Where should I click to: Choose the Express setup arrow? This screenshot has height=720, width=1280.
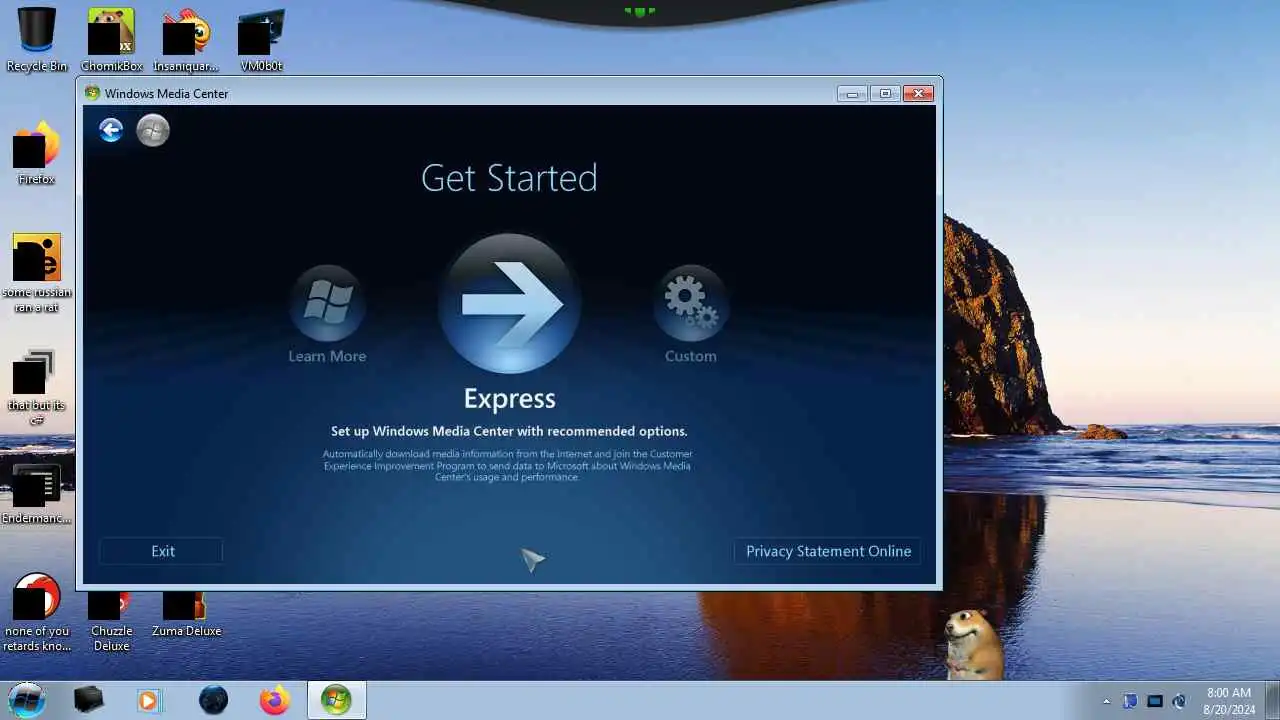coord(509,304)
